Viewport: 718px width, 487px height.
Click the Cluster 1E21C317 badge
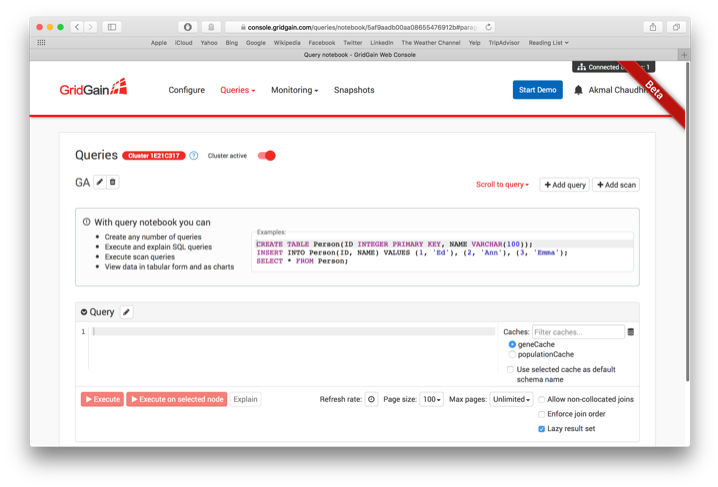coord(153,156)
